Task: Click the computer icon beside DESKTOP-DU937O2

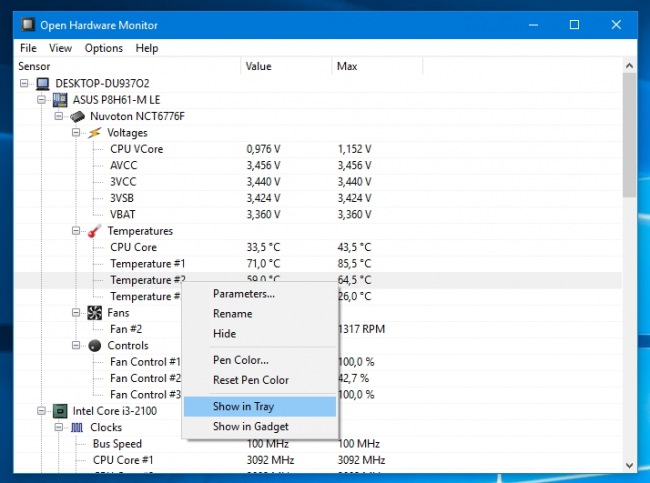Action: pyautogui.click(x=43, y=84)
